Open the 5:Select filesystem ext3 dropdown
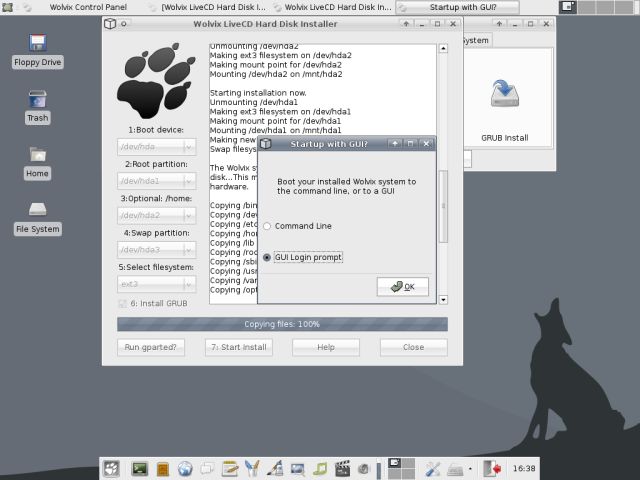Image resolution: width=640 pixels, height=480 pixels. [x=156, y=284]
